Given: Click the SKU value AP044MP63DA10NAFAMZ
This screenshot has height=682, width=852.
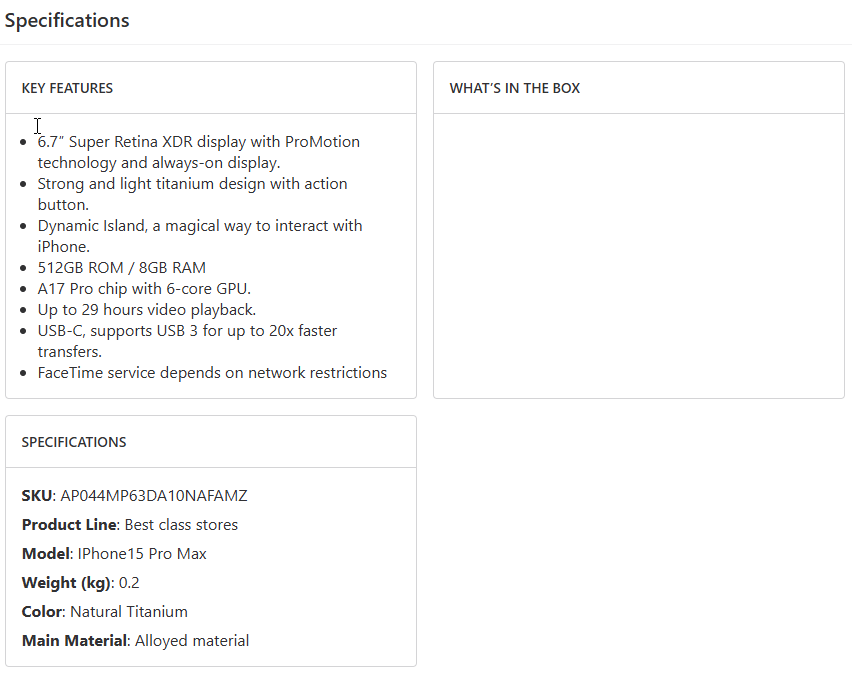Looking at the screenshot, I should tap(153, 496).
